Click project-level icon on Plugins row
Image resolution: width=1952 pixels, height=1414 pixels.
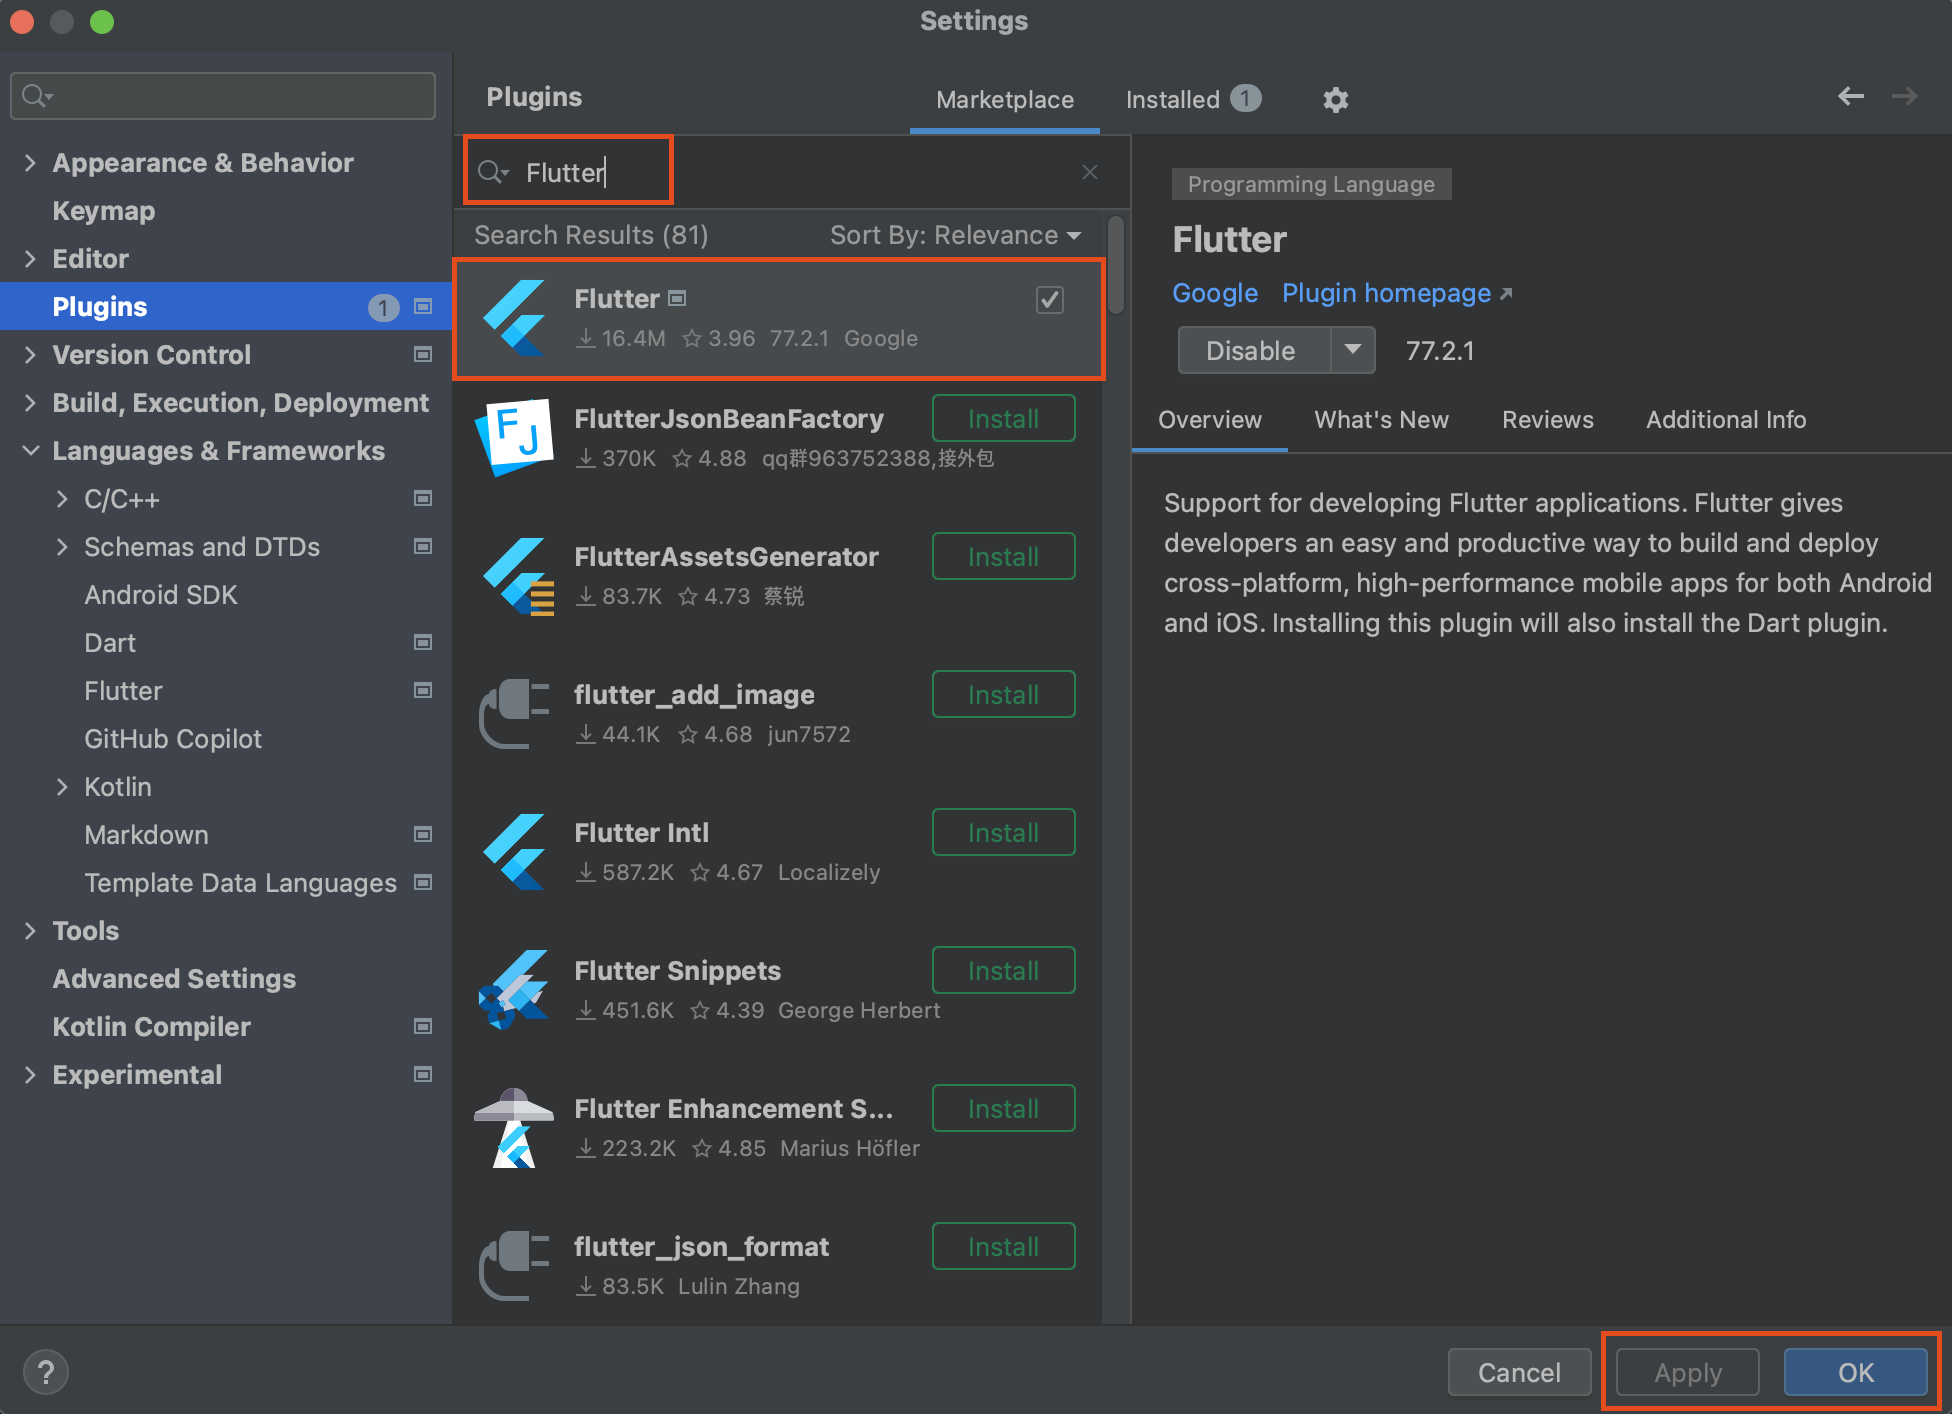(x=423, y=307)
